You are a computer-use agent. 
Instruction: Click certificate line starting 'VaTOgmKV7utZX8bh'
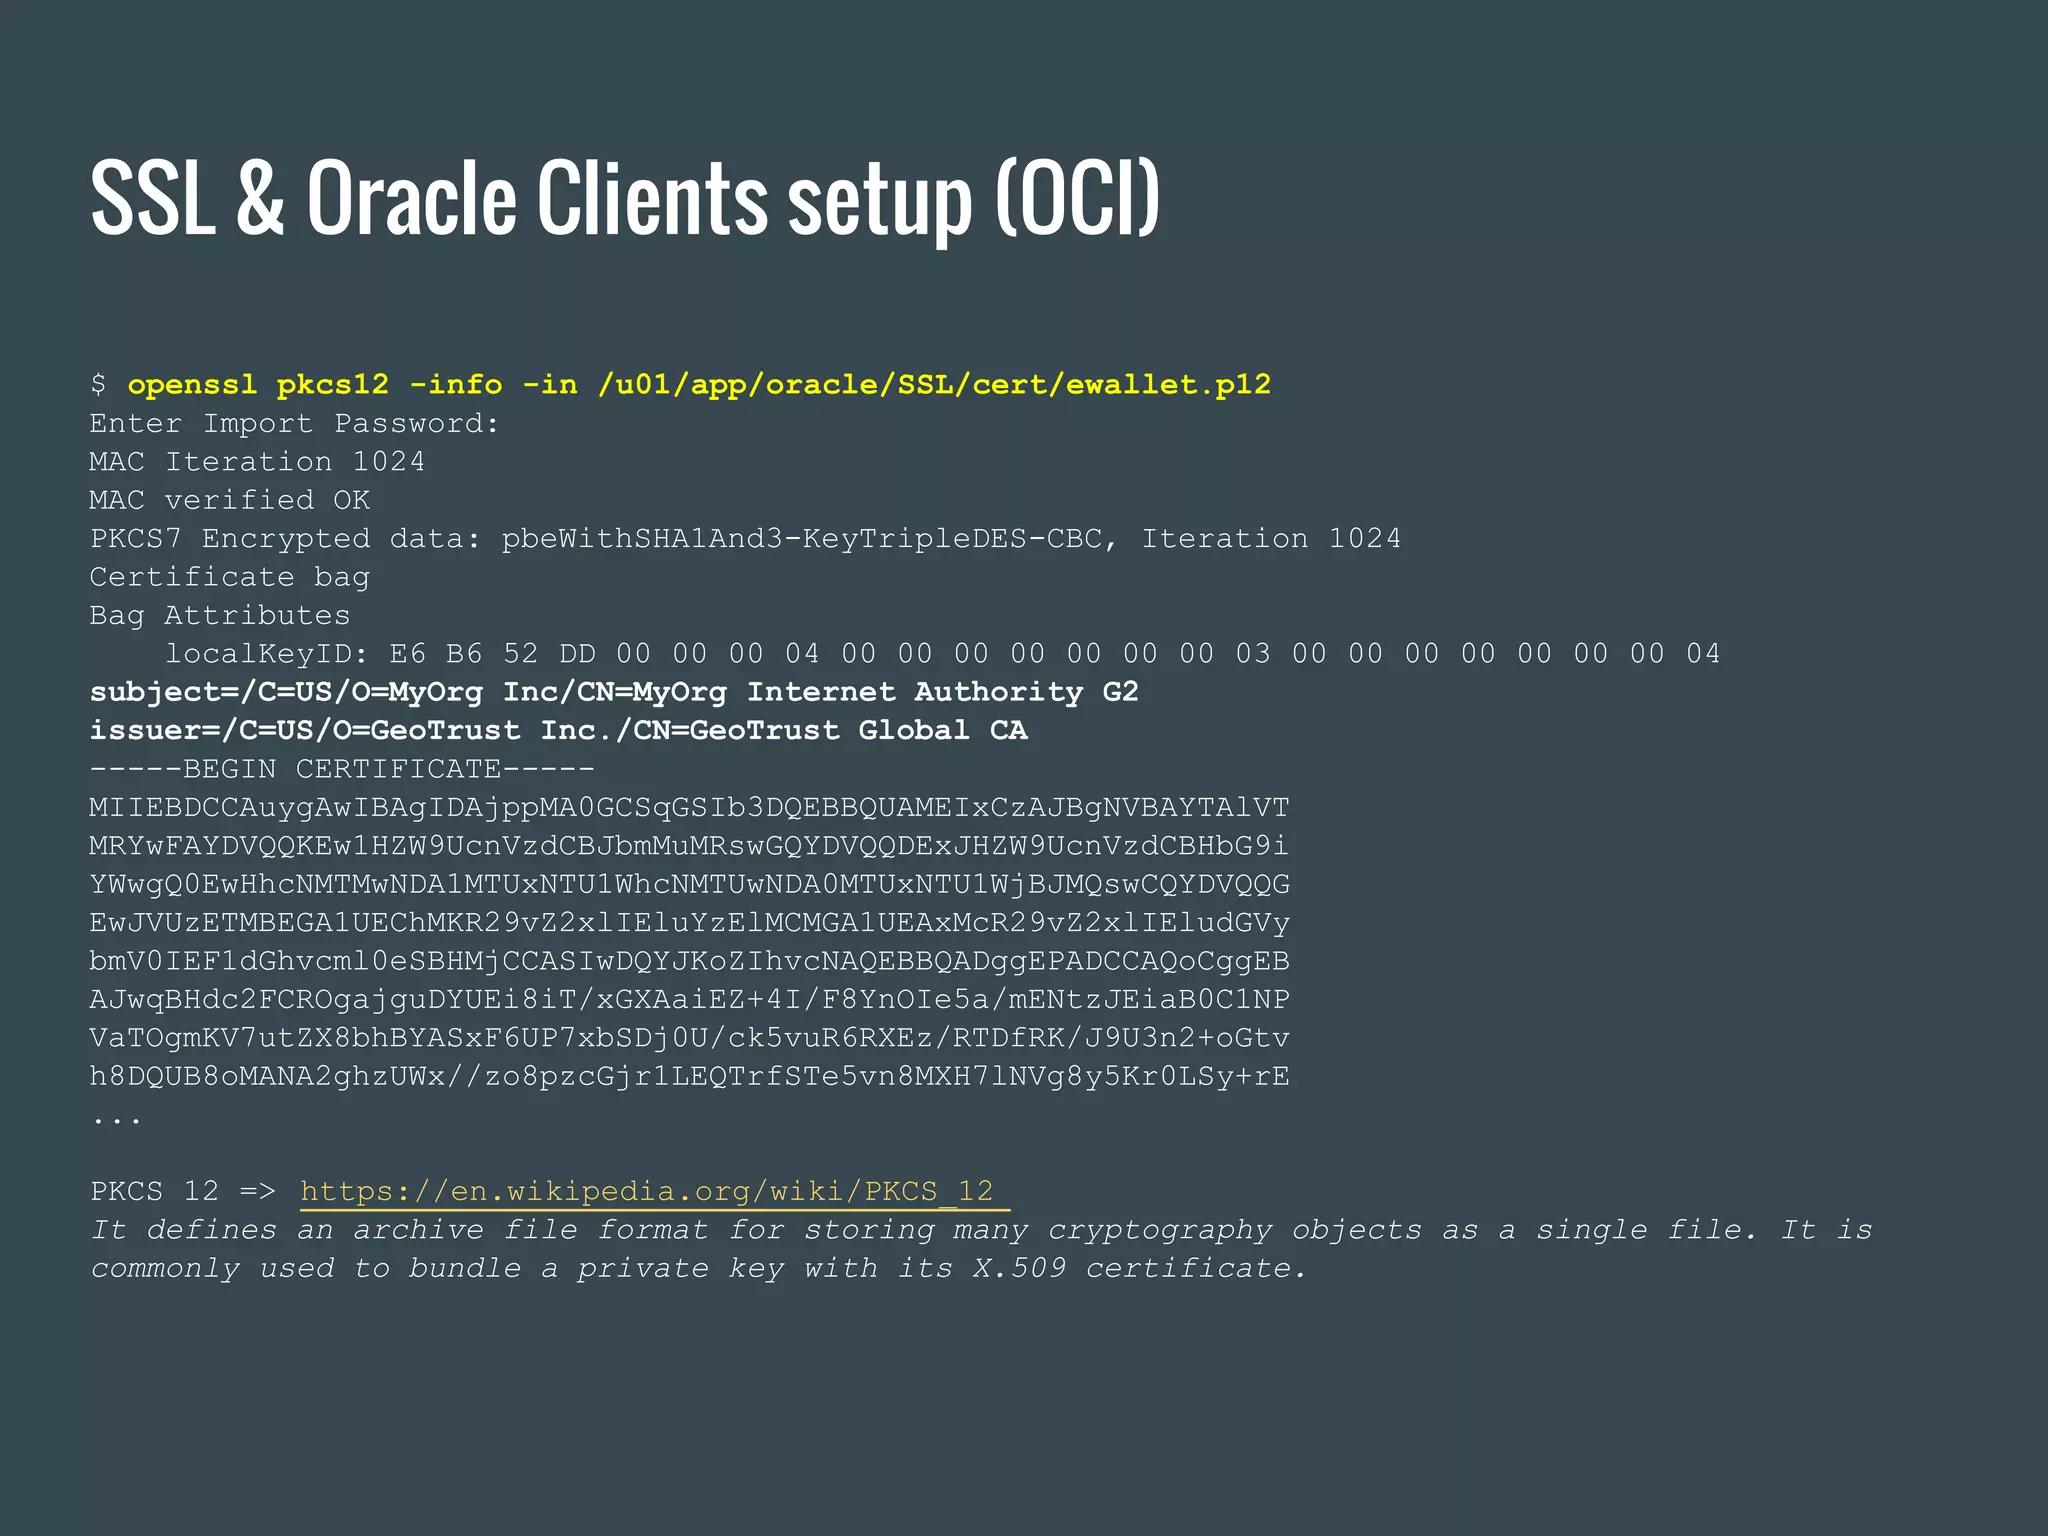[689, 1038]
